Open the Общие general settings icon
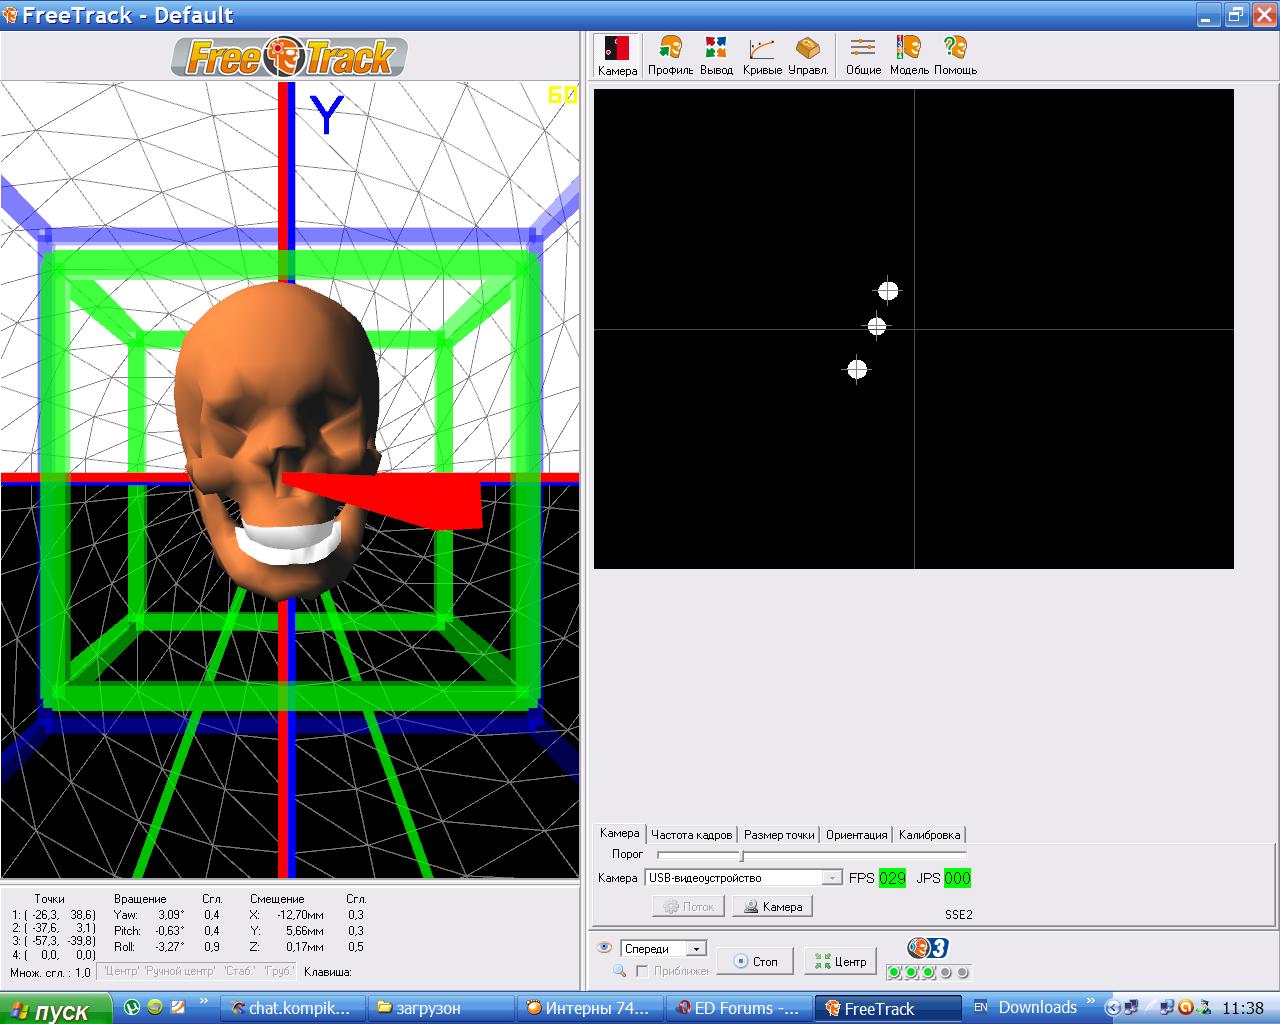This screenshot has width=1280, height=1024. (863, 55)
